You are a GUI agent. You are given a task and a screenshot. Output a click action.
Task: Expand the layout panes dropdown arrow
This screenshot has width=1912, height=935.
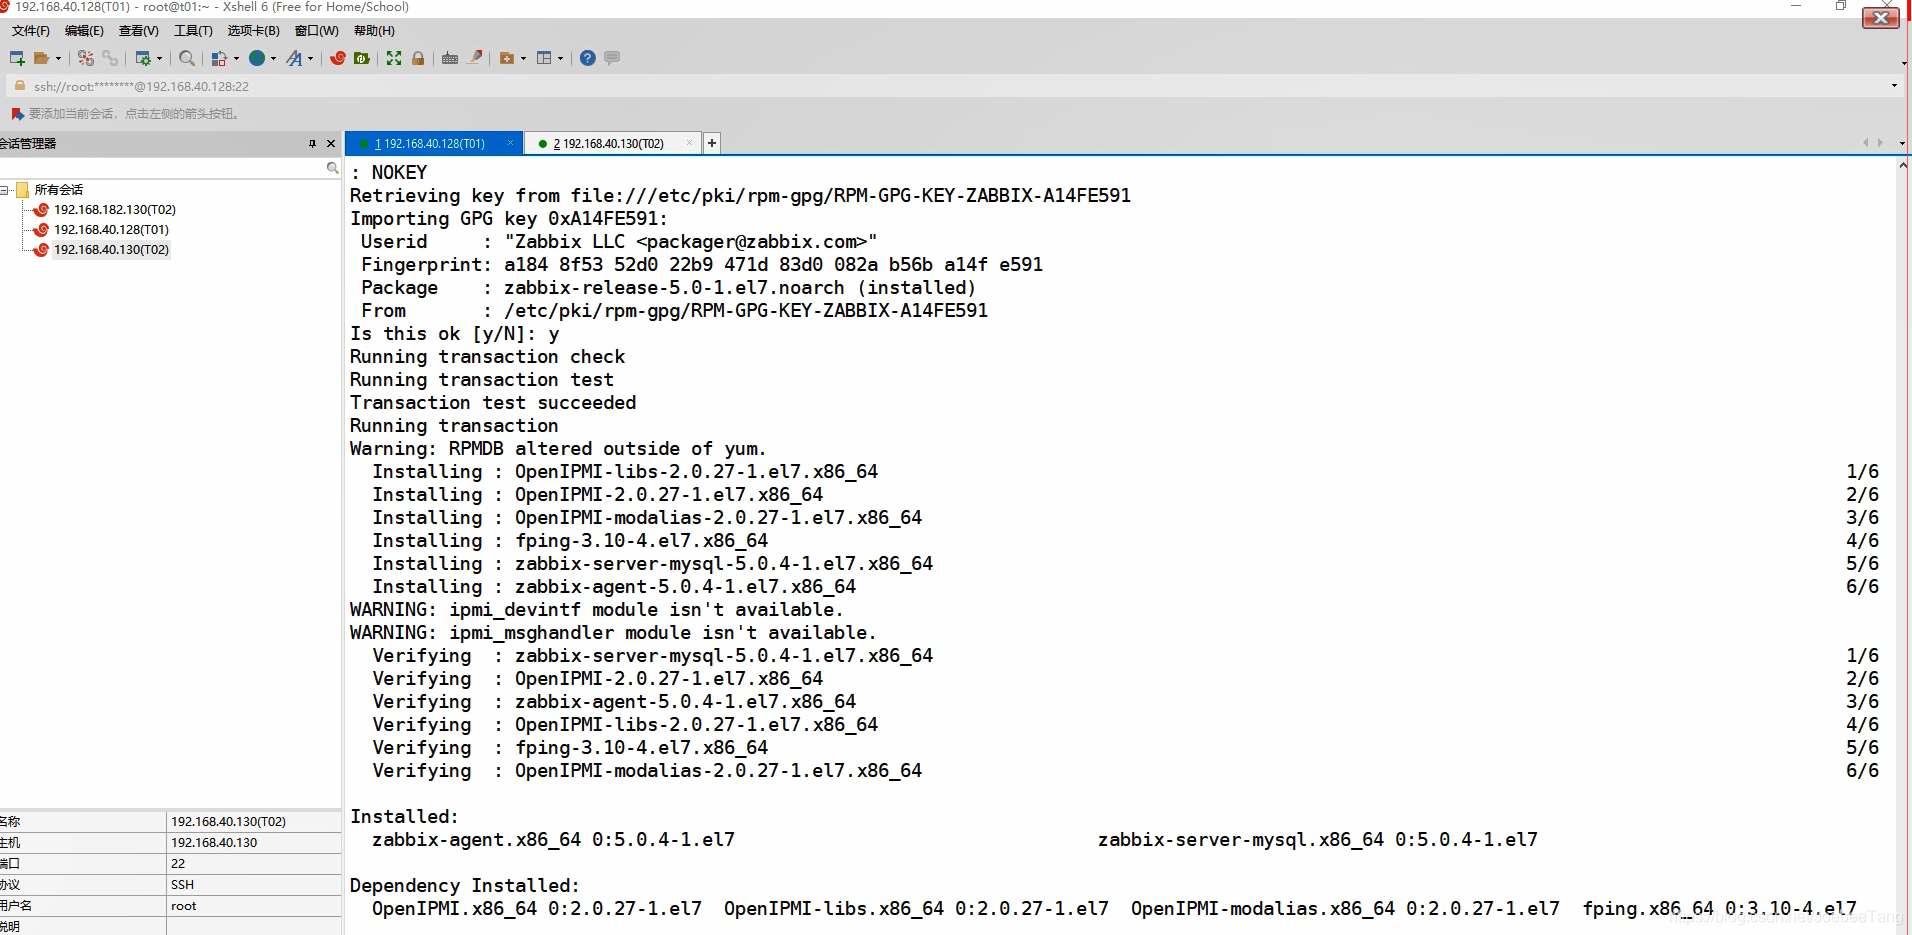point(560,58)
